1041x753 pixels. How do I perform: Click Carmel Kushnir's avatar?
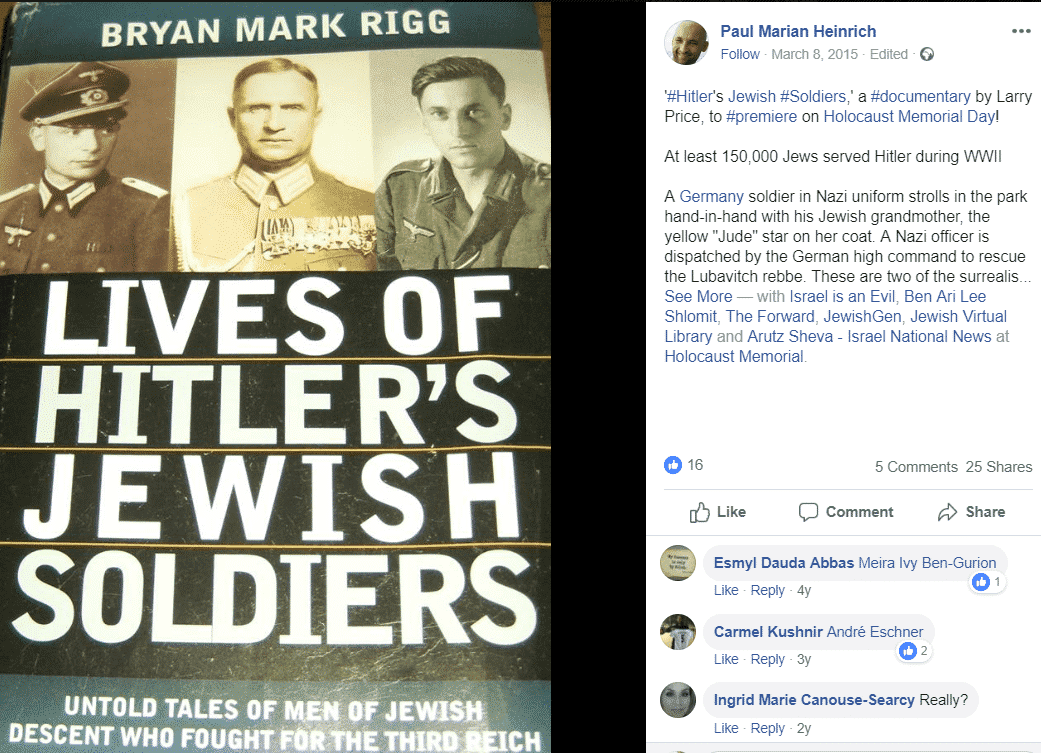(x=678, y=631)
